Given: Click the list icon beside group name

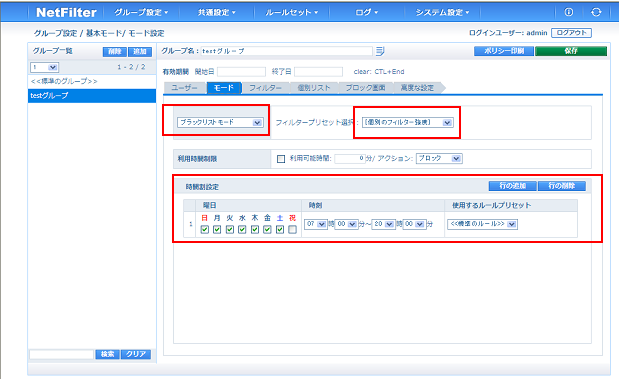Looking at the screenshot, I should tap(380, 51).
